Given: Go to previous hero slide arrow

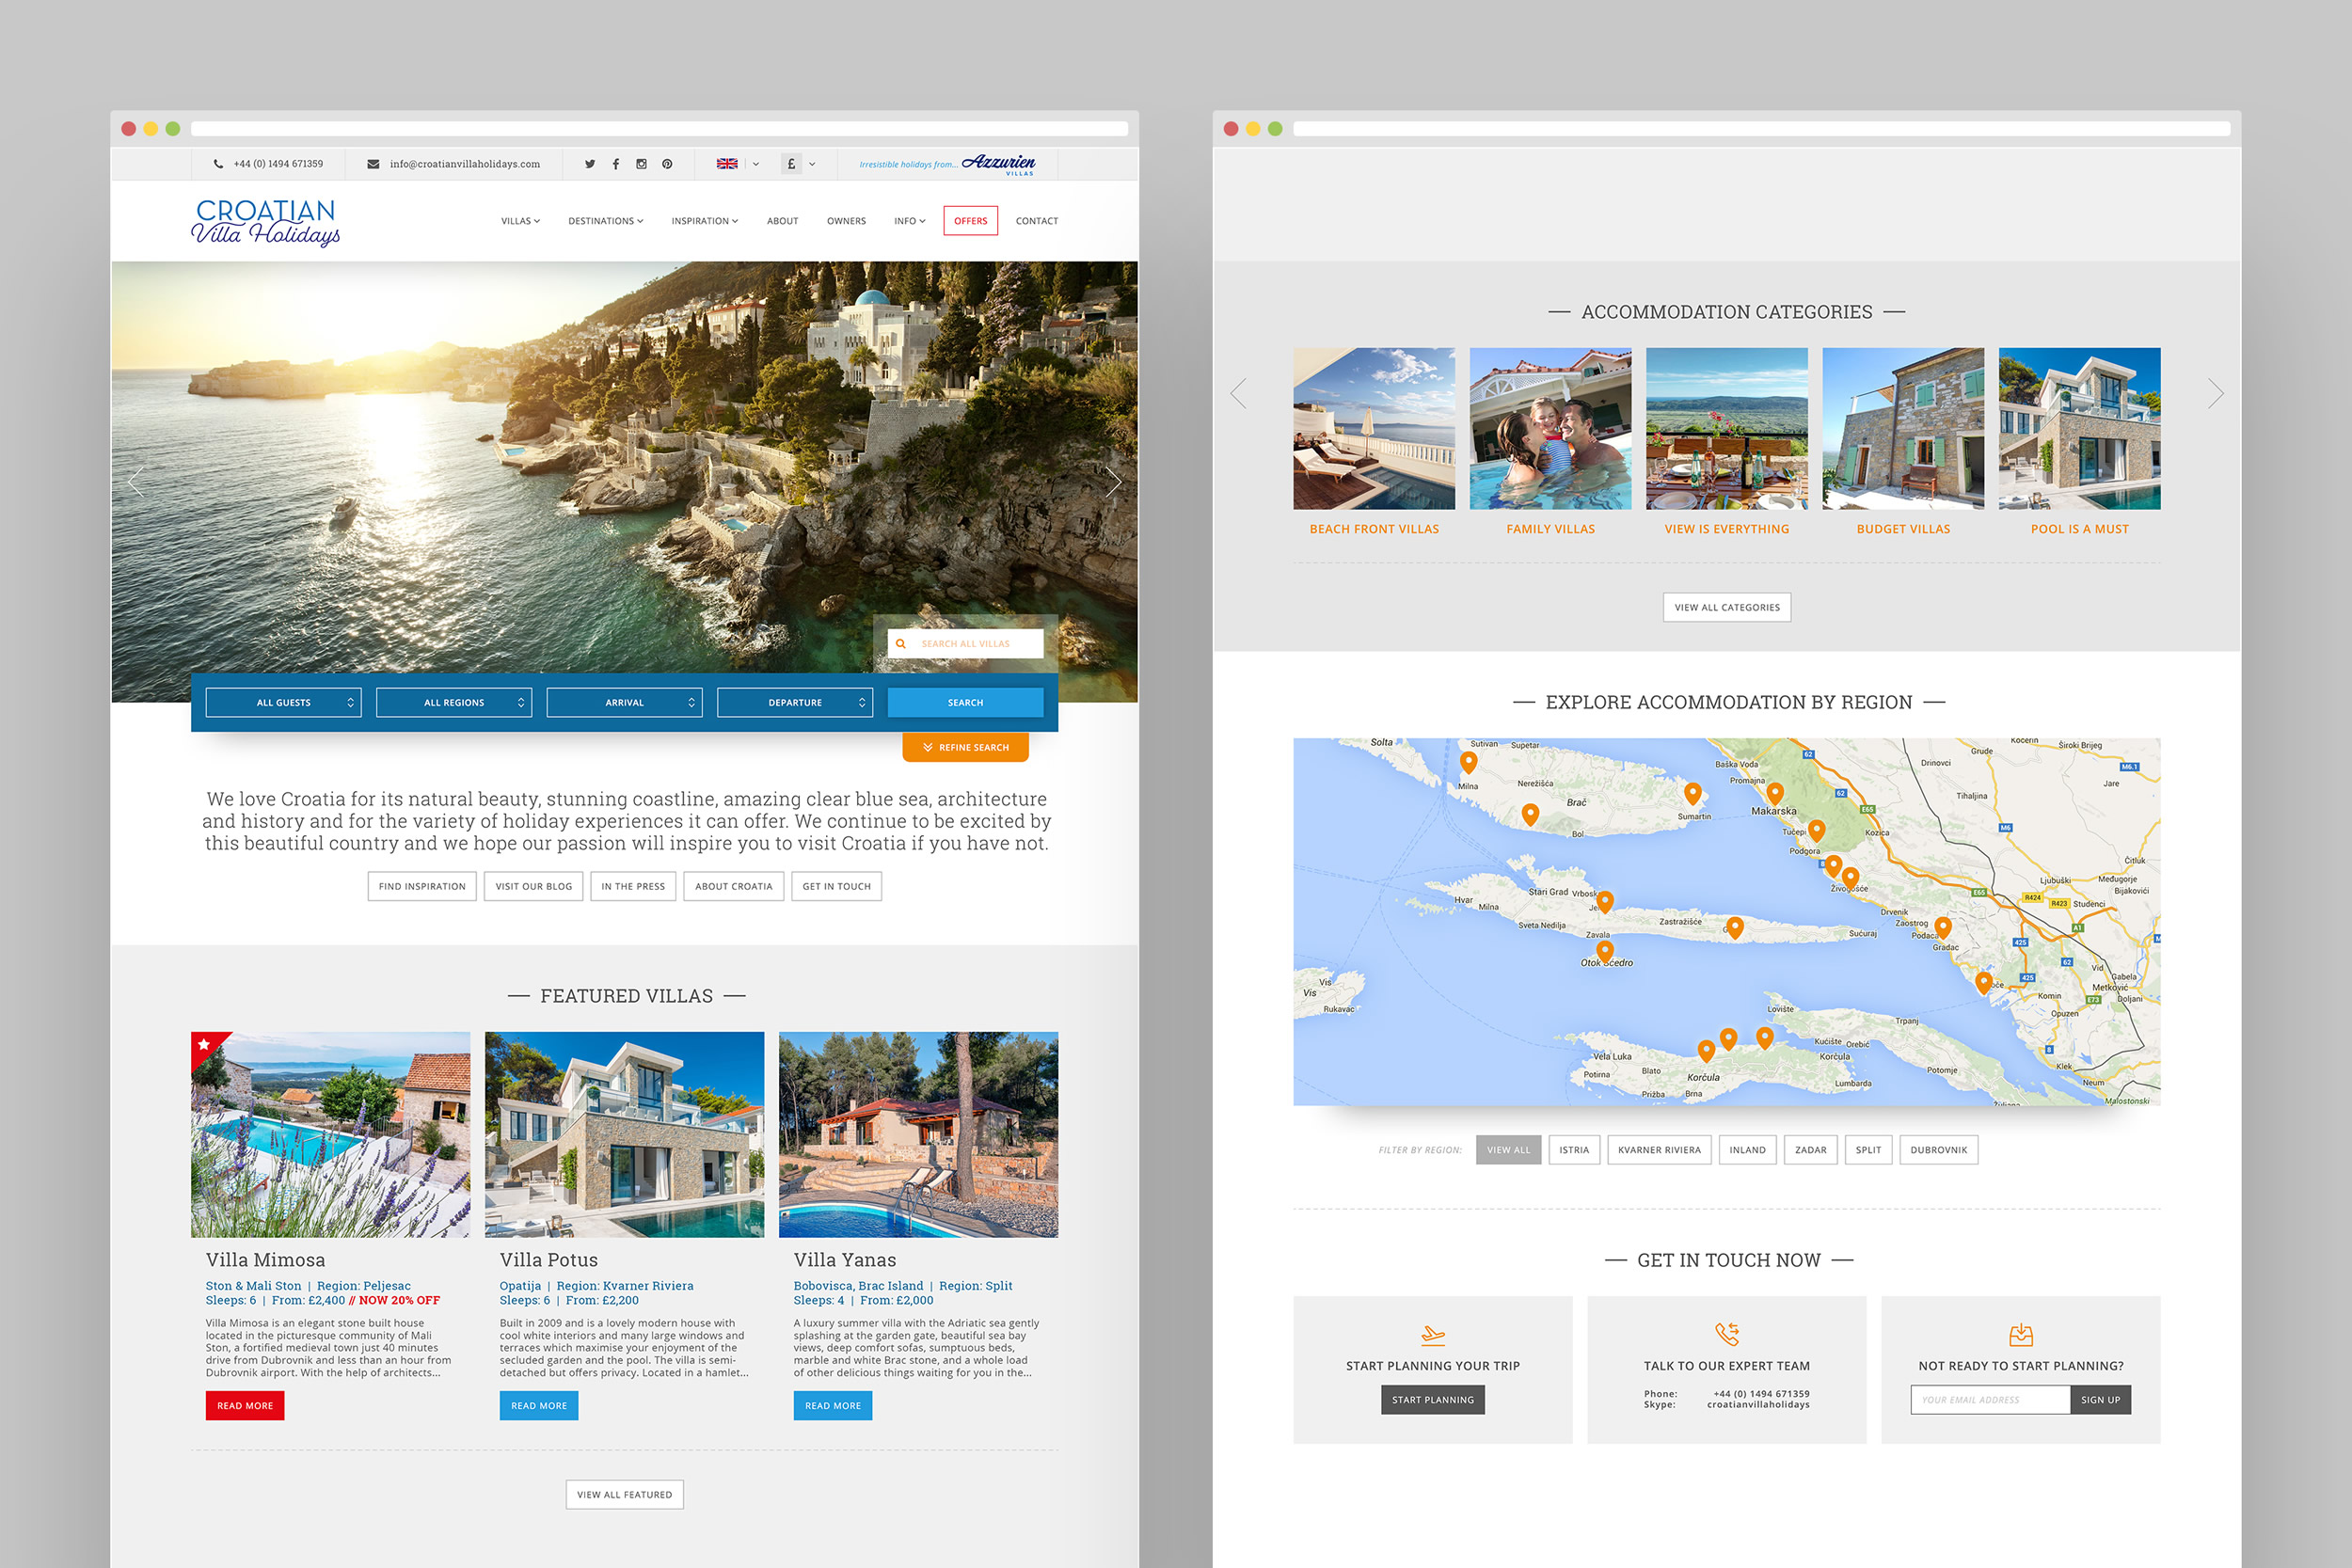Looking at the screenshot, I should click(x=137, y=482).
